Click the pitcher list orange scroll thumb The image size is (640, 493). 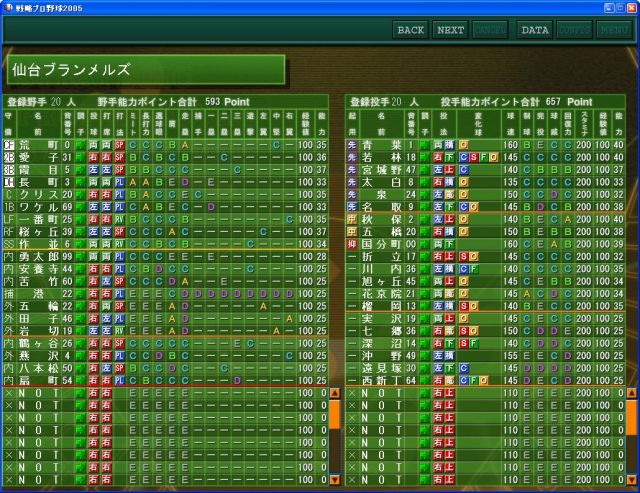[x=631, y=417]
